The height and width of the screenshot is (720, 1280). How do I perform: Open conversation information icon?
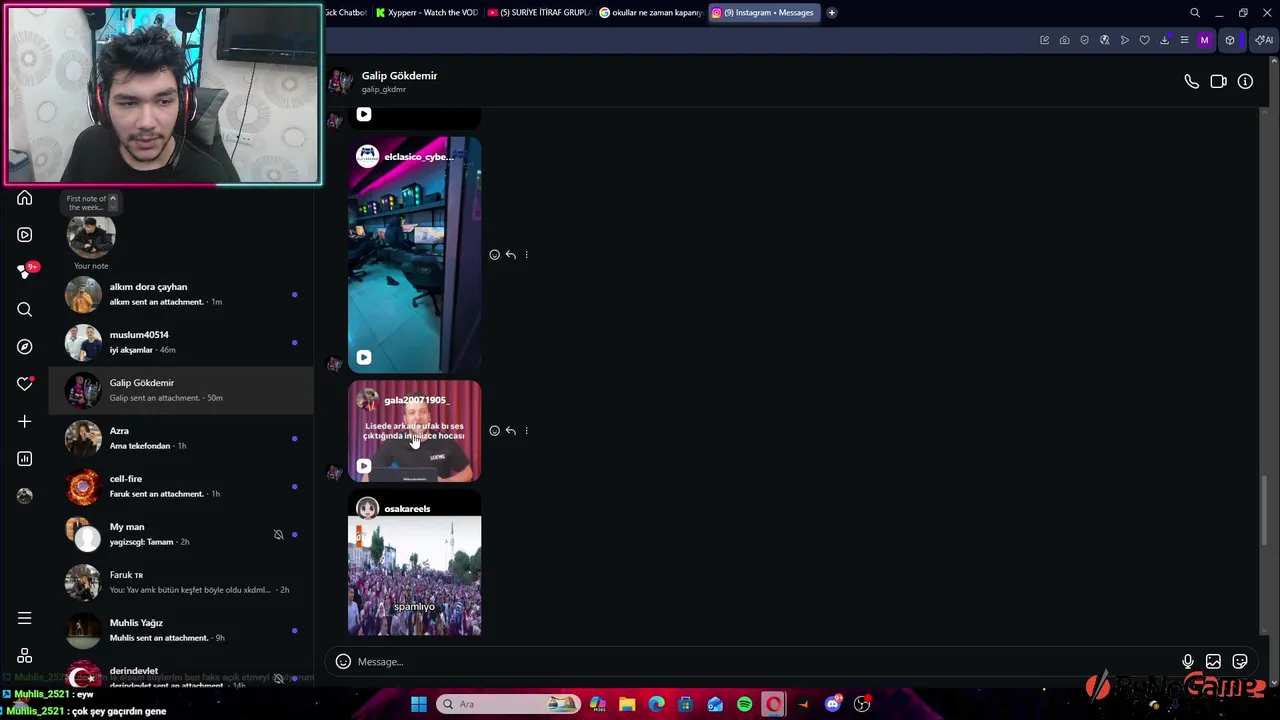(1245, 82)
